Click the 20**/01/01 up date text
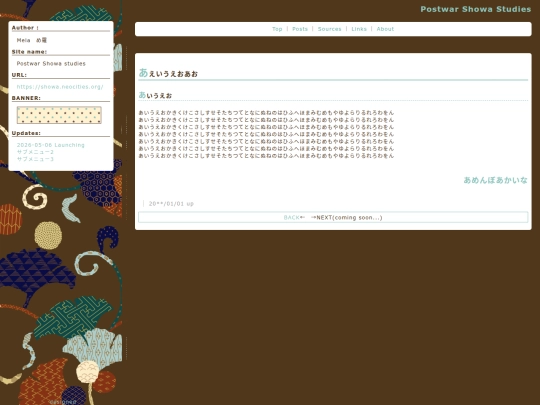The height and width of the screenshot is (405, 540). (x=171, y=204)
